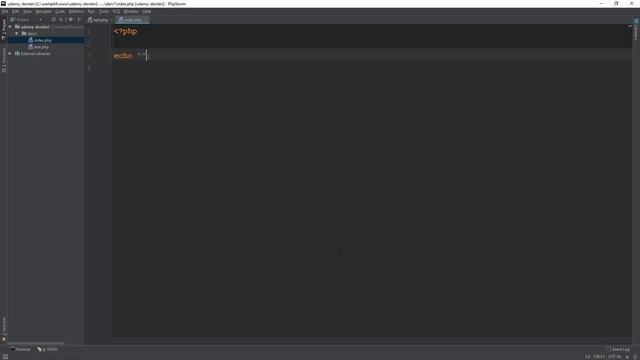The width and height of the screenshot is (640, 360).
Task: Open the Edit menu
Action: coord(15,11)
